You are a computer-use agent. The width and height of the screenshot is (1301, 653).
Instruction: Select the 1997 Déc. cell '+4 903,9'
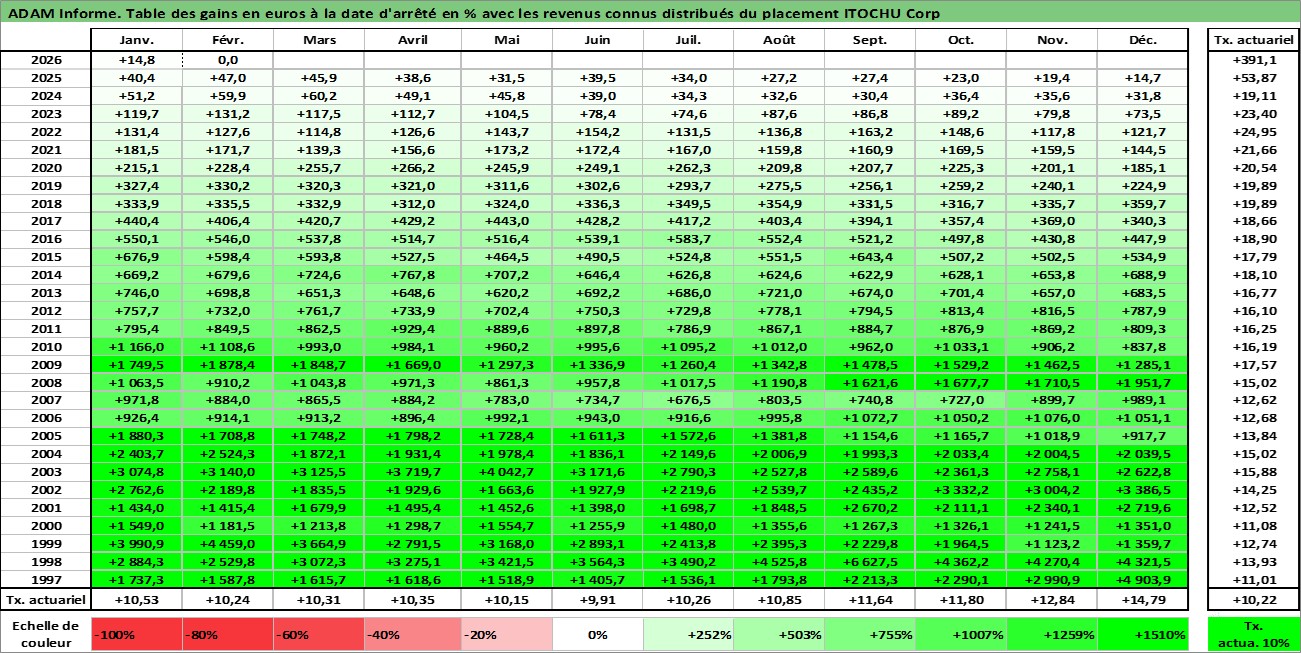(1143, 580)
